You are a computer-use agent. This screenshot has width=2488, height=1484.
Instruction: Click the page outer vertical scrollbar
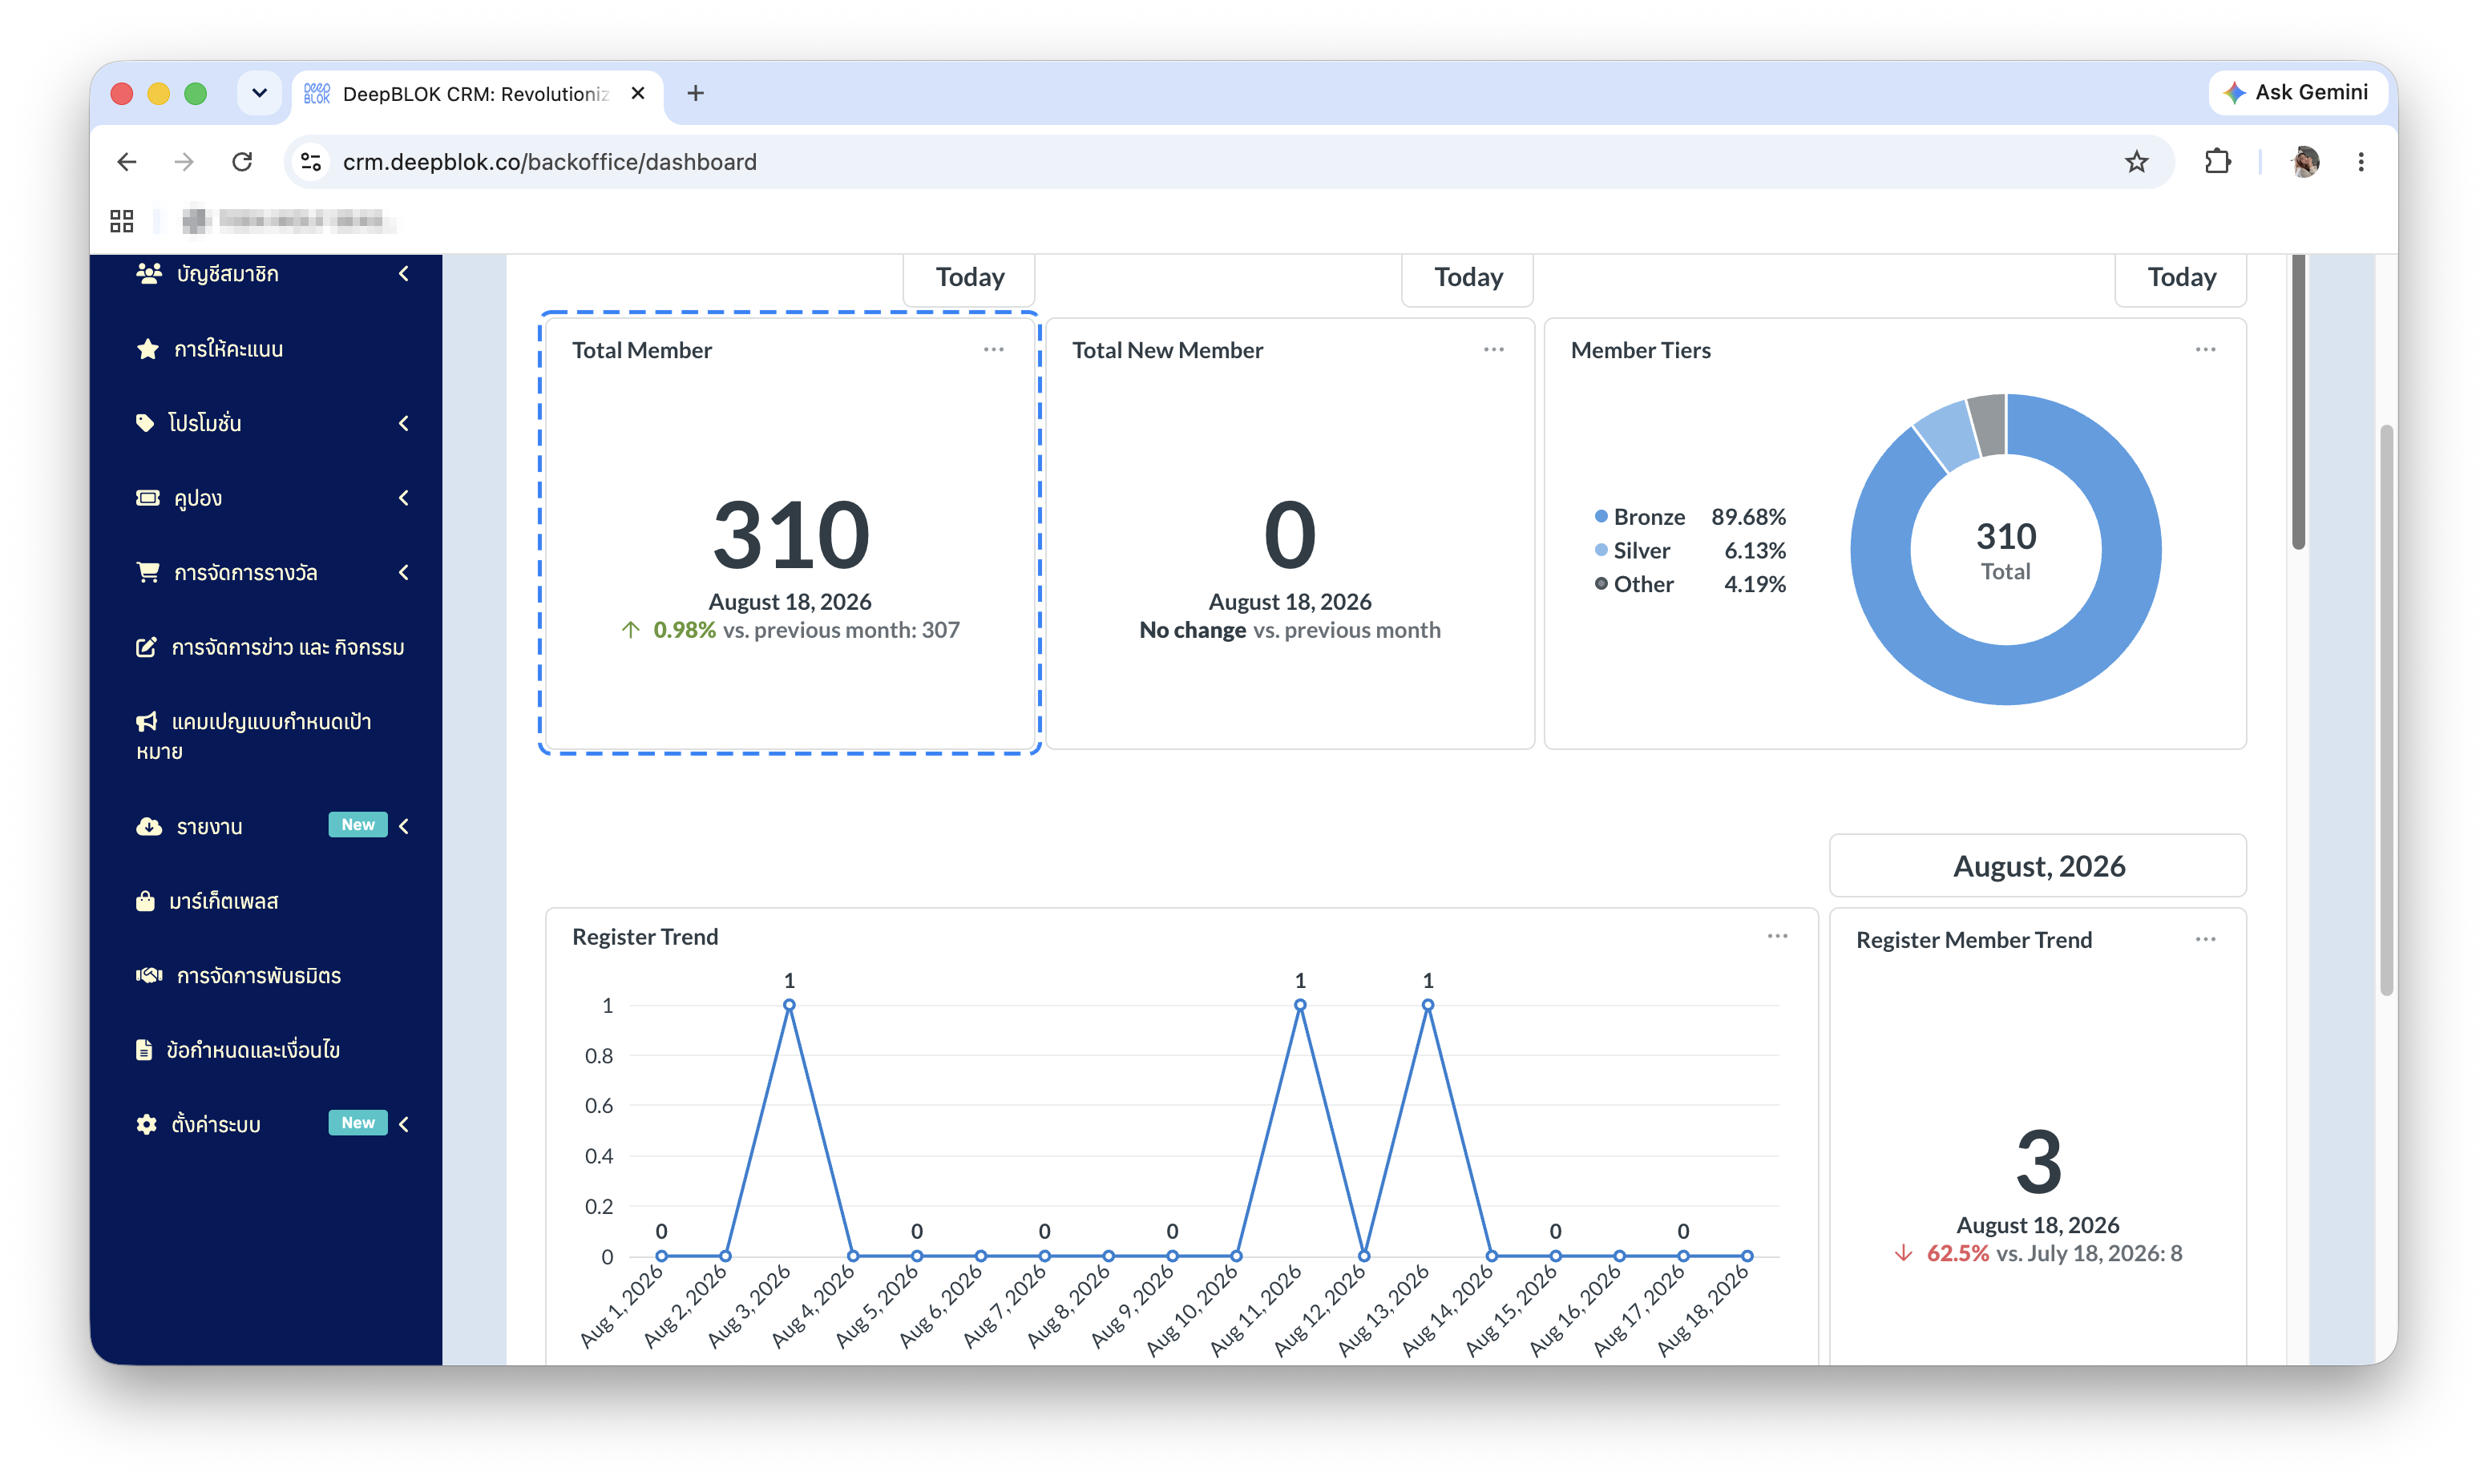[2386, 710]
